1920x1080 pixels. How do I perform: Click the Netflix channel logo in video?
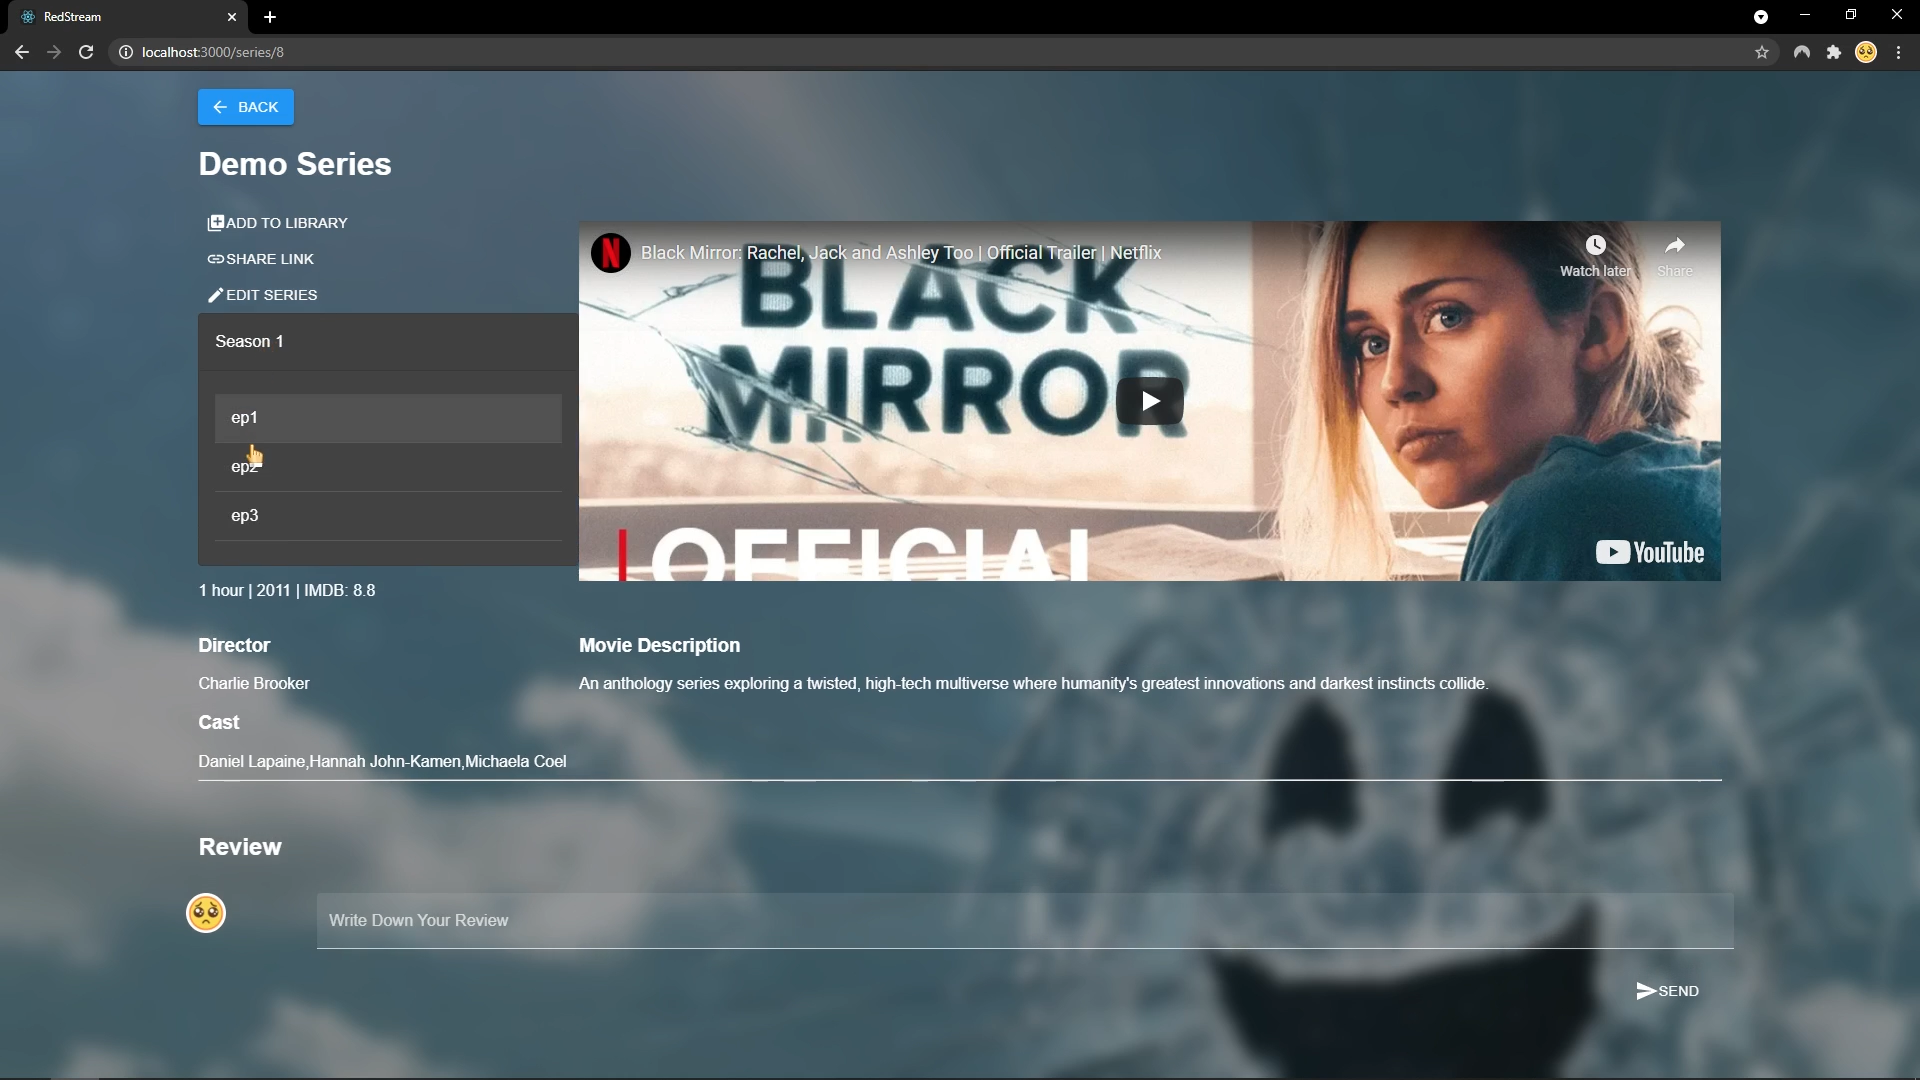click(610, 253)
